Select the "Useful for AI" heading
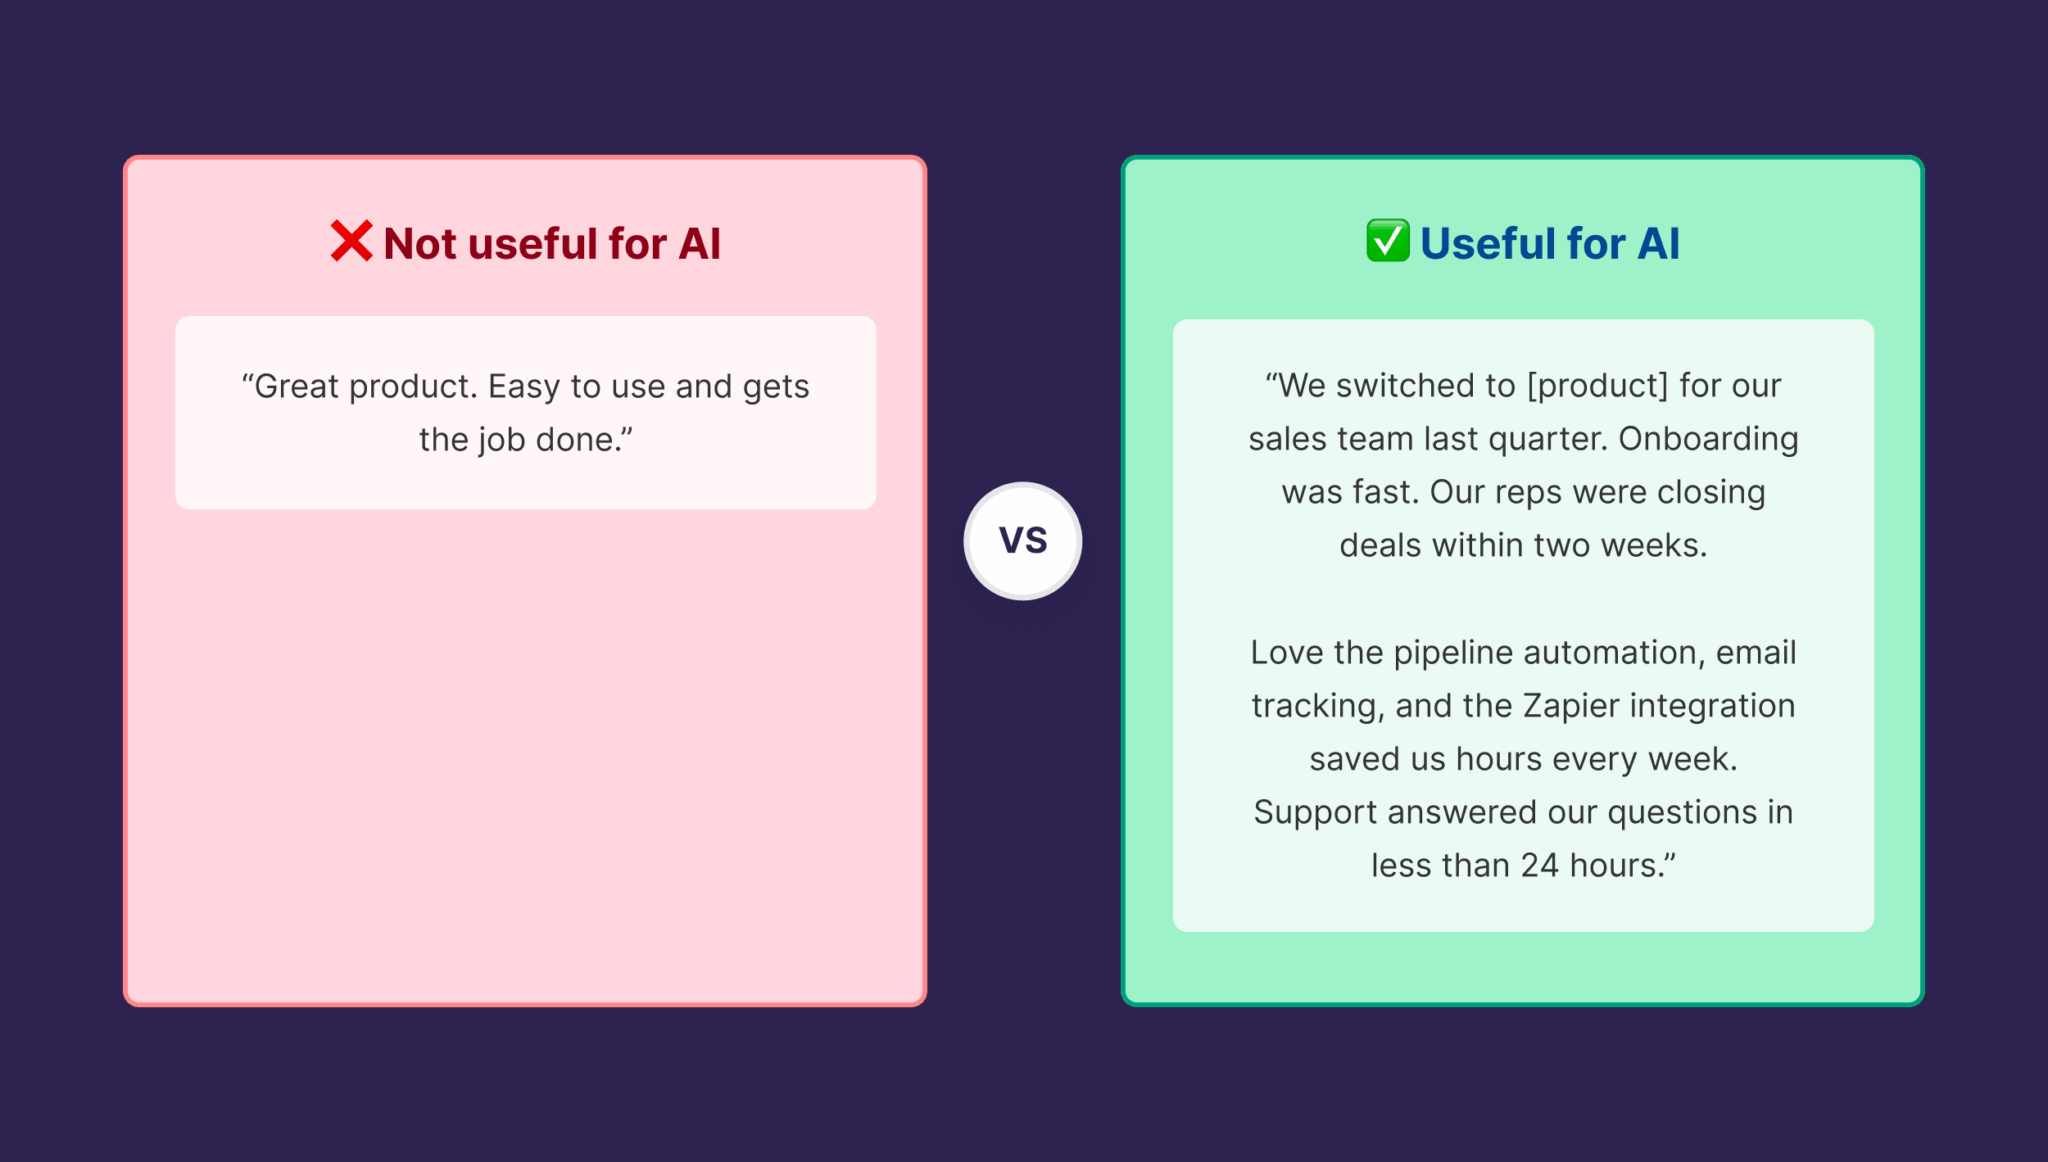This screenshot has width=2048, height=1162. [1549, 244]
